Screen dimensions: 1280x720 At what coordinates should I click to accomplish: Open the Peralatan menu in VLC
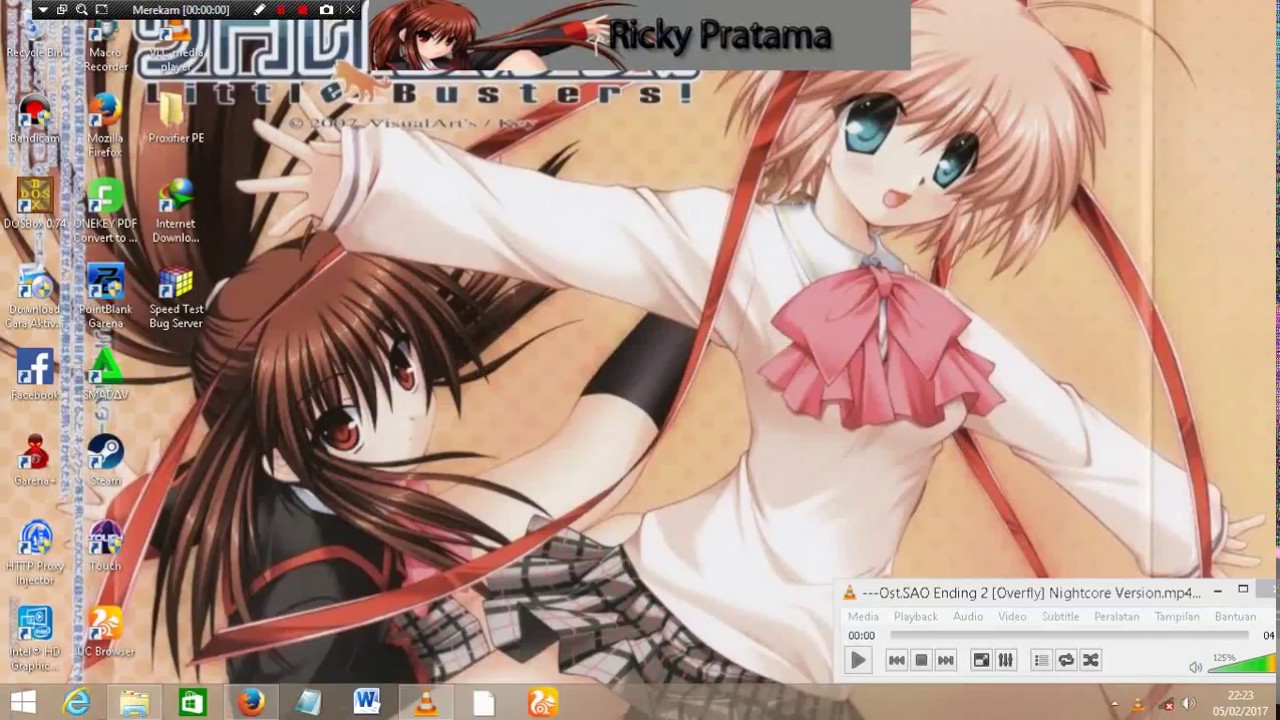click(1116, 616)
